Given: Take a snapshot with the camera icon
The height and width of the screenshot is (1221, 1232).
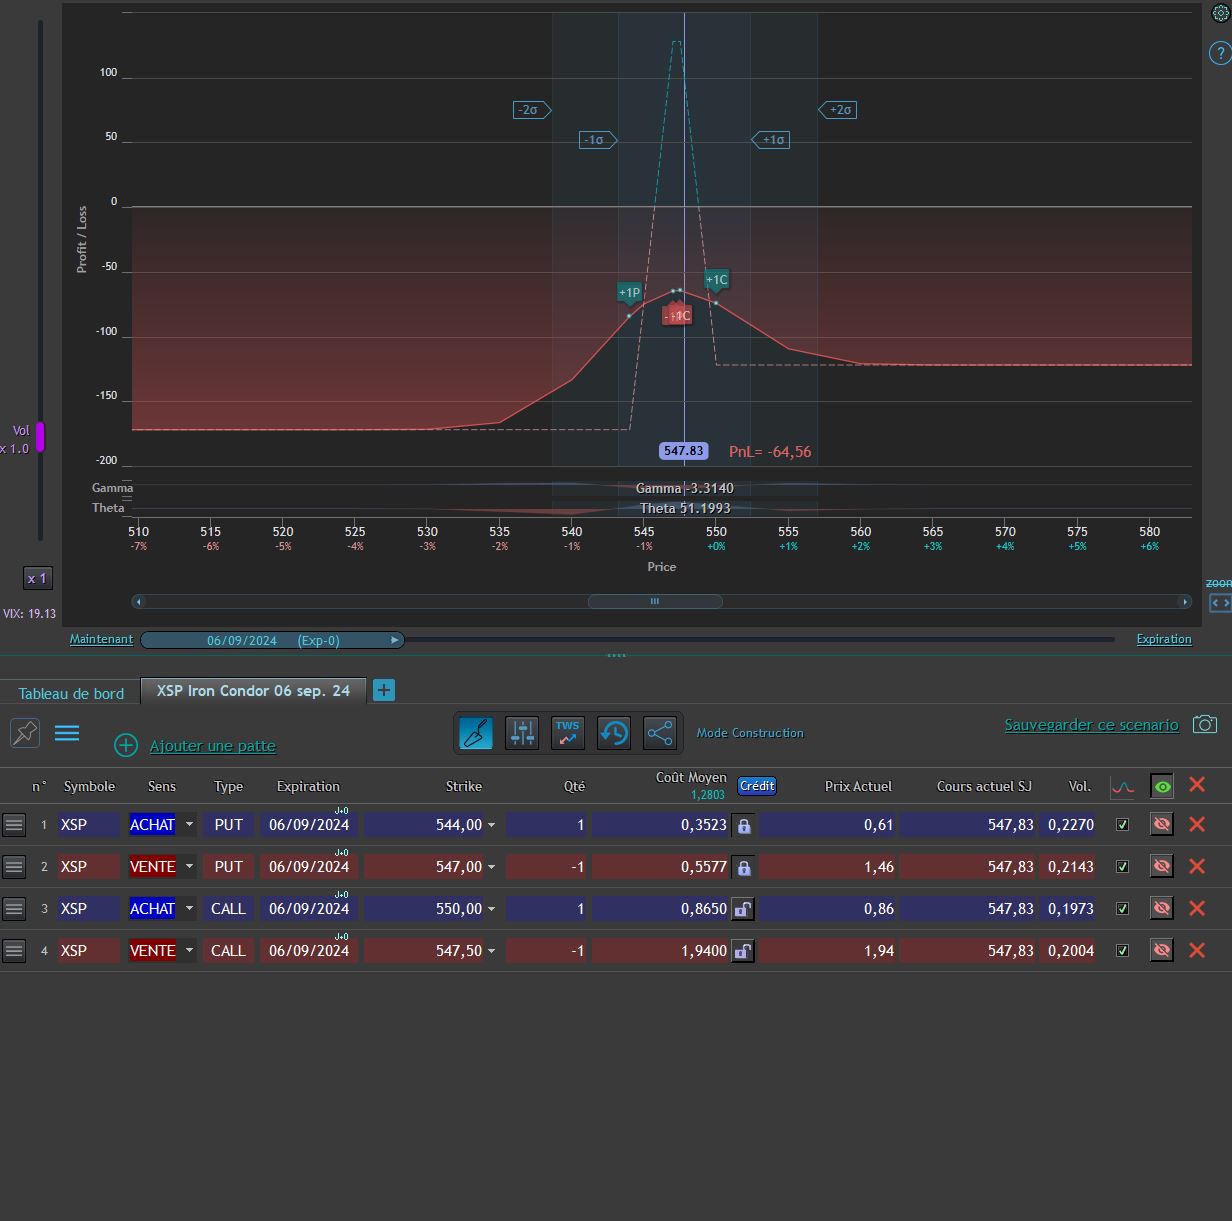Looking at the screenshot, I should (1205, 724).
